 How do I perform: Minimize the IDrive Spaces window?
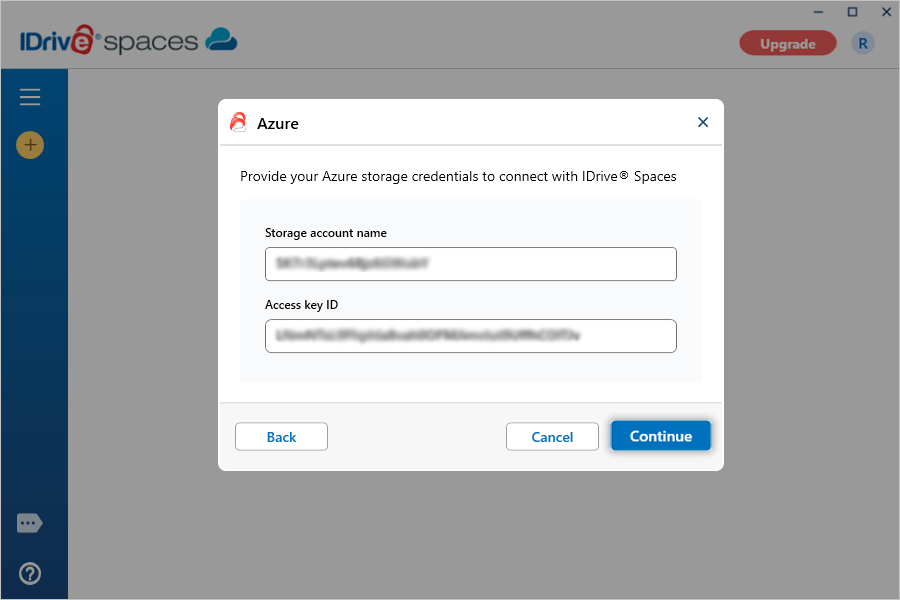pos(818,12)
